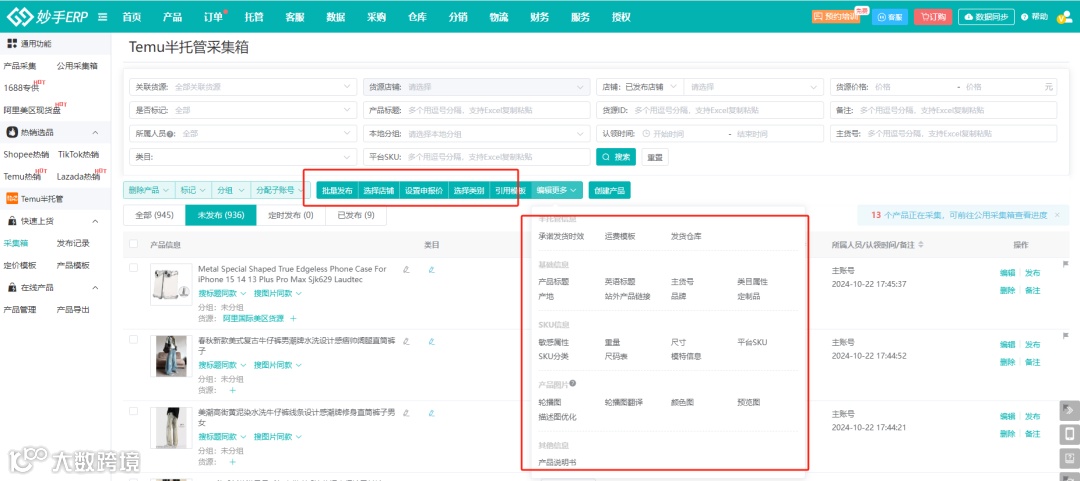The image size is (1080, 481).
Task: Close the 13个产品正在采集 notification
Action: point(1057,216)
